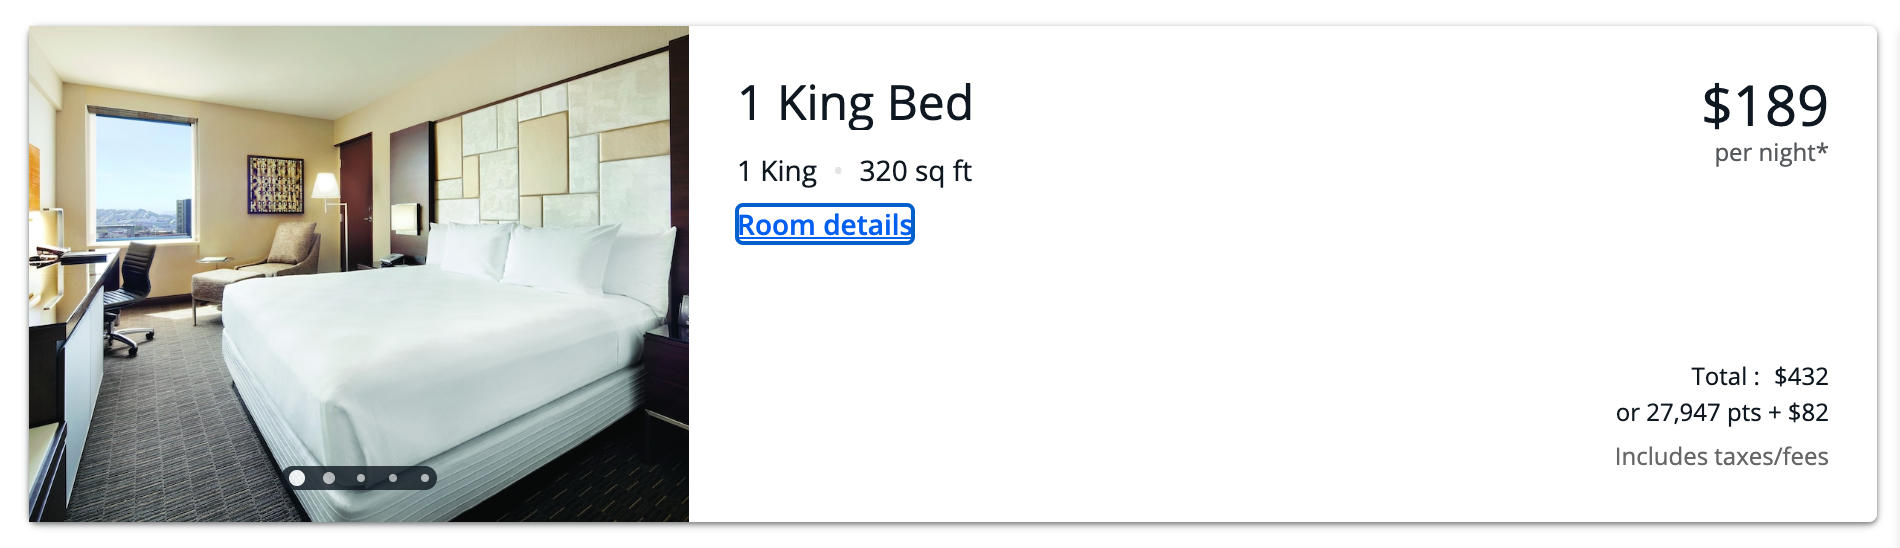Select the first carousel dot indicator
Image resolution: width=1900 pixels, height=548 pixels.
297,478
